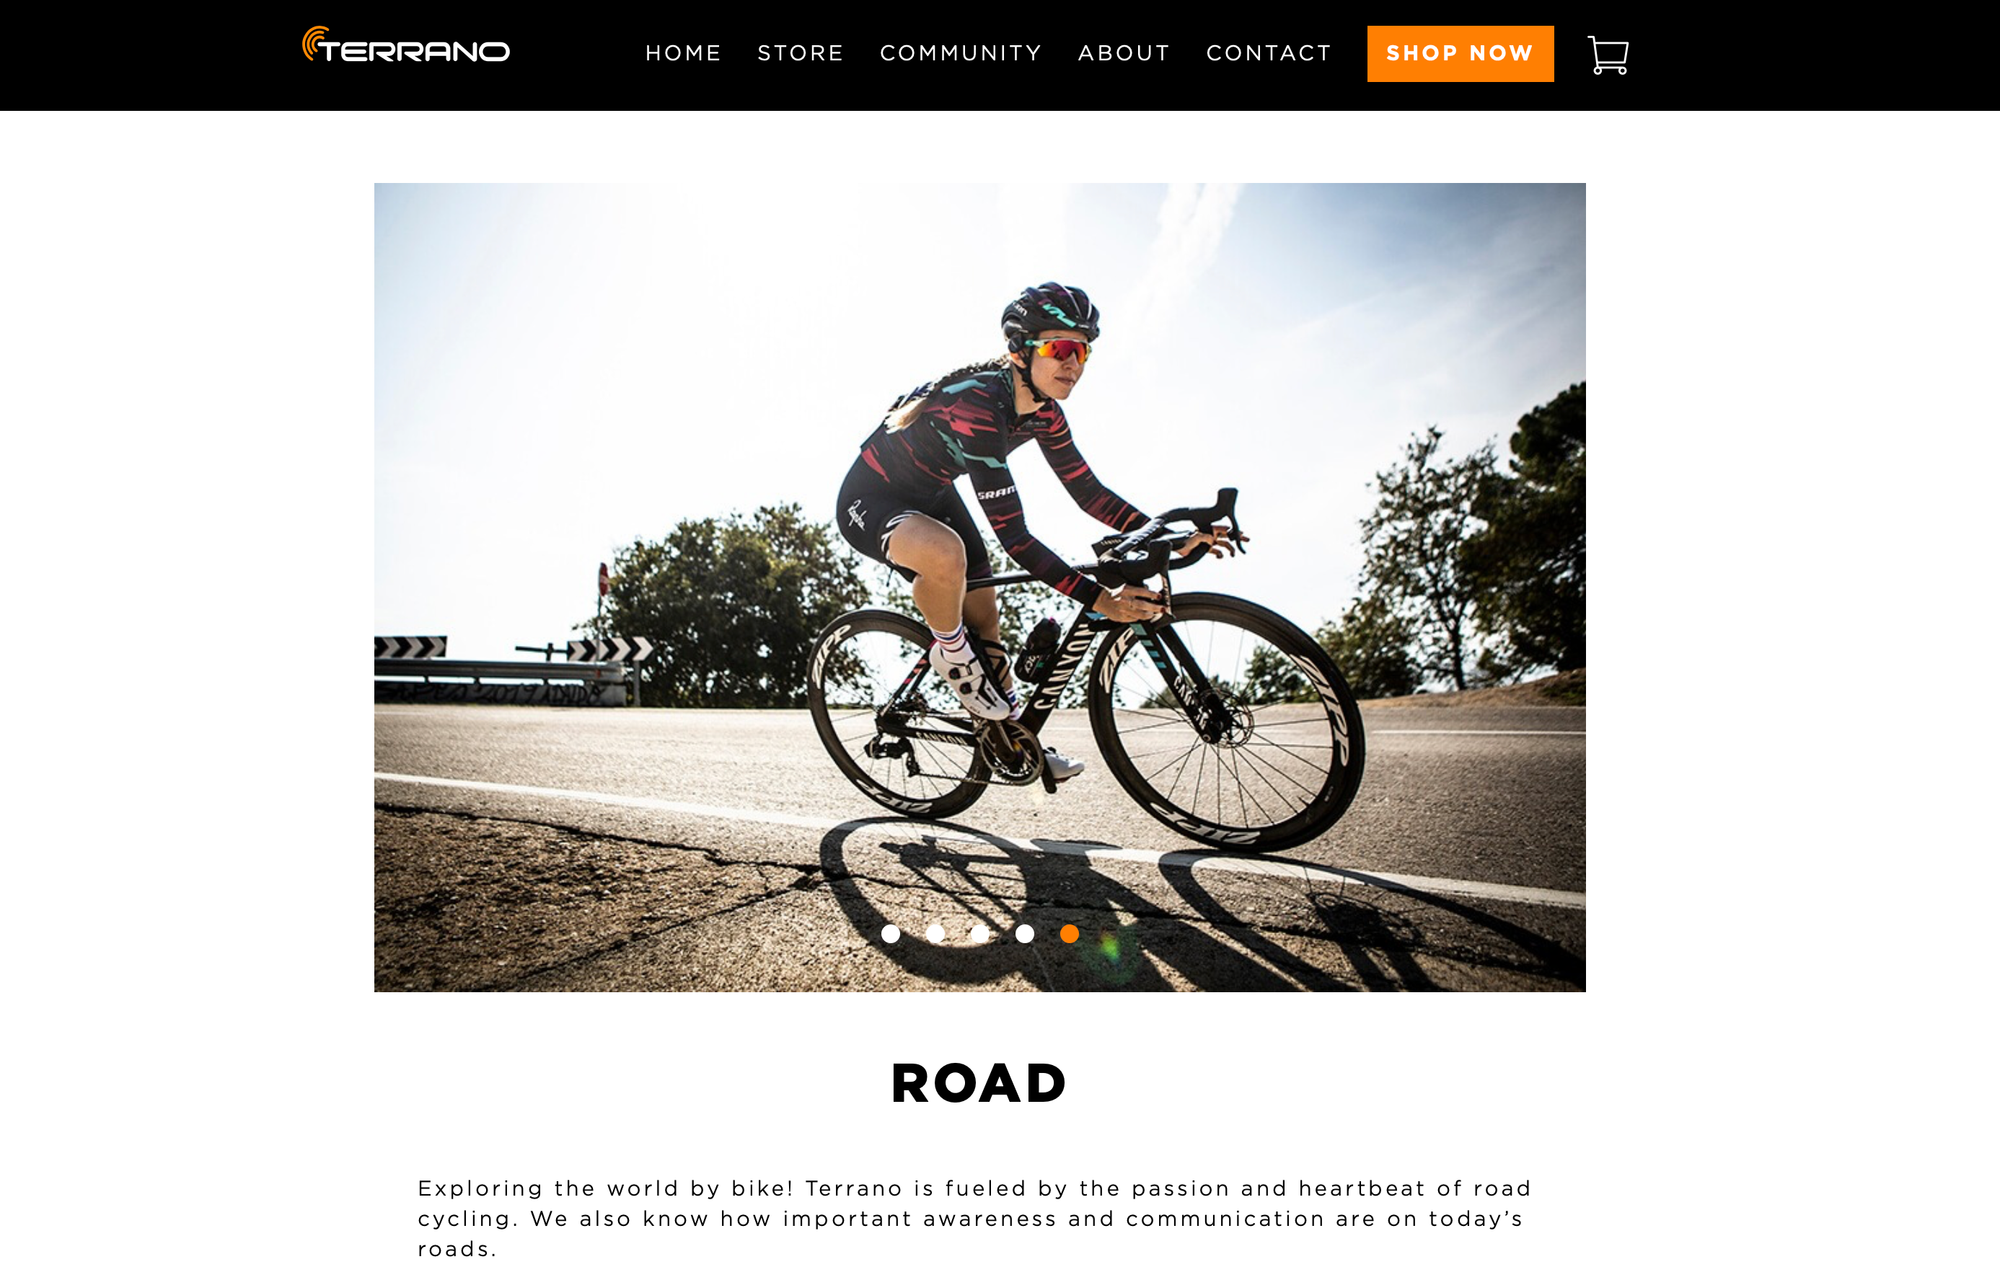Select the fourth carousel dot
Screen dimensions: 2000x1274
tap(1025, 934)
